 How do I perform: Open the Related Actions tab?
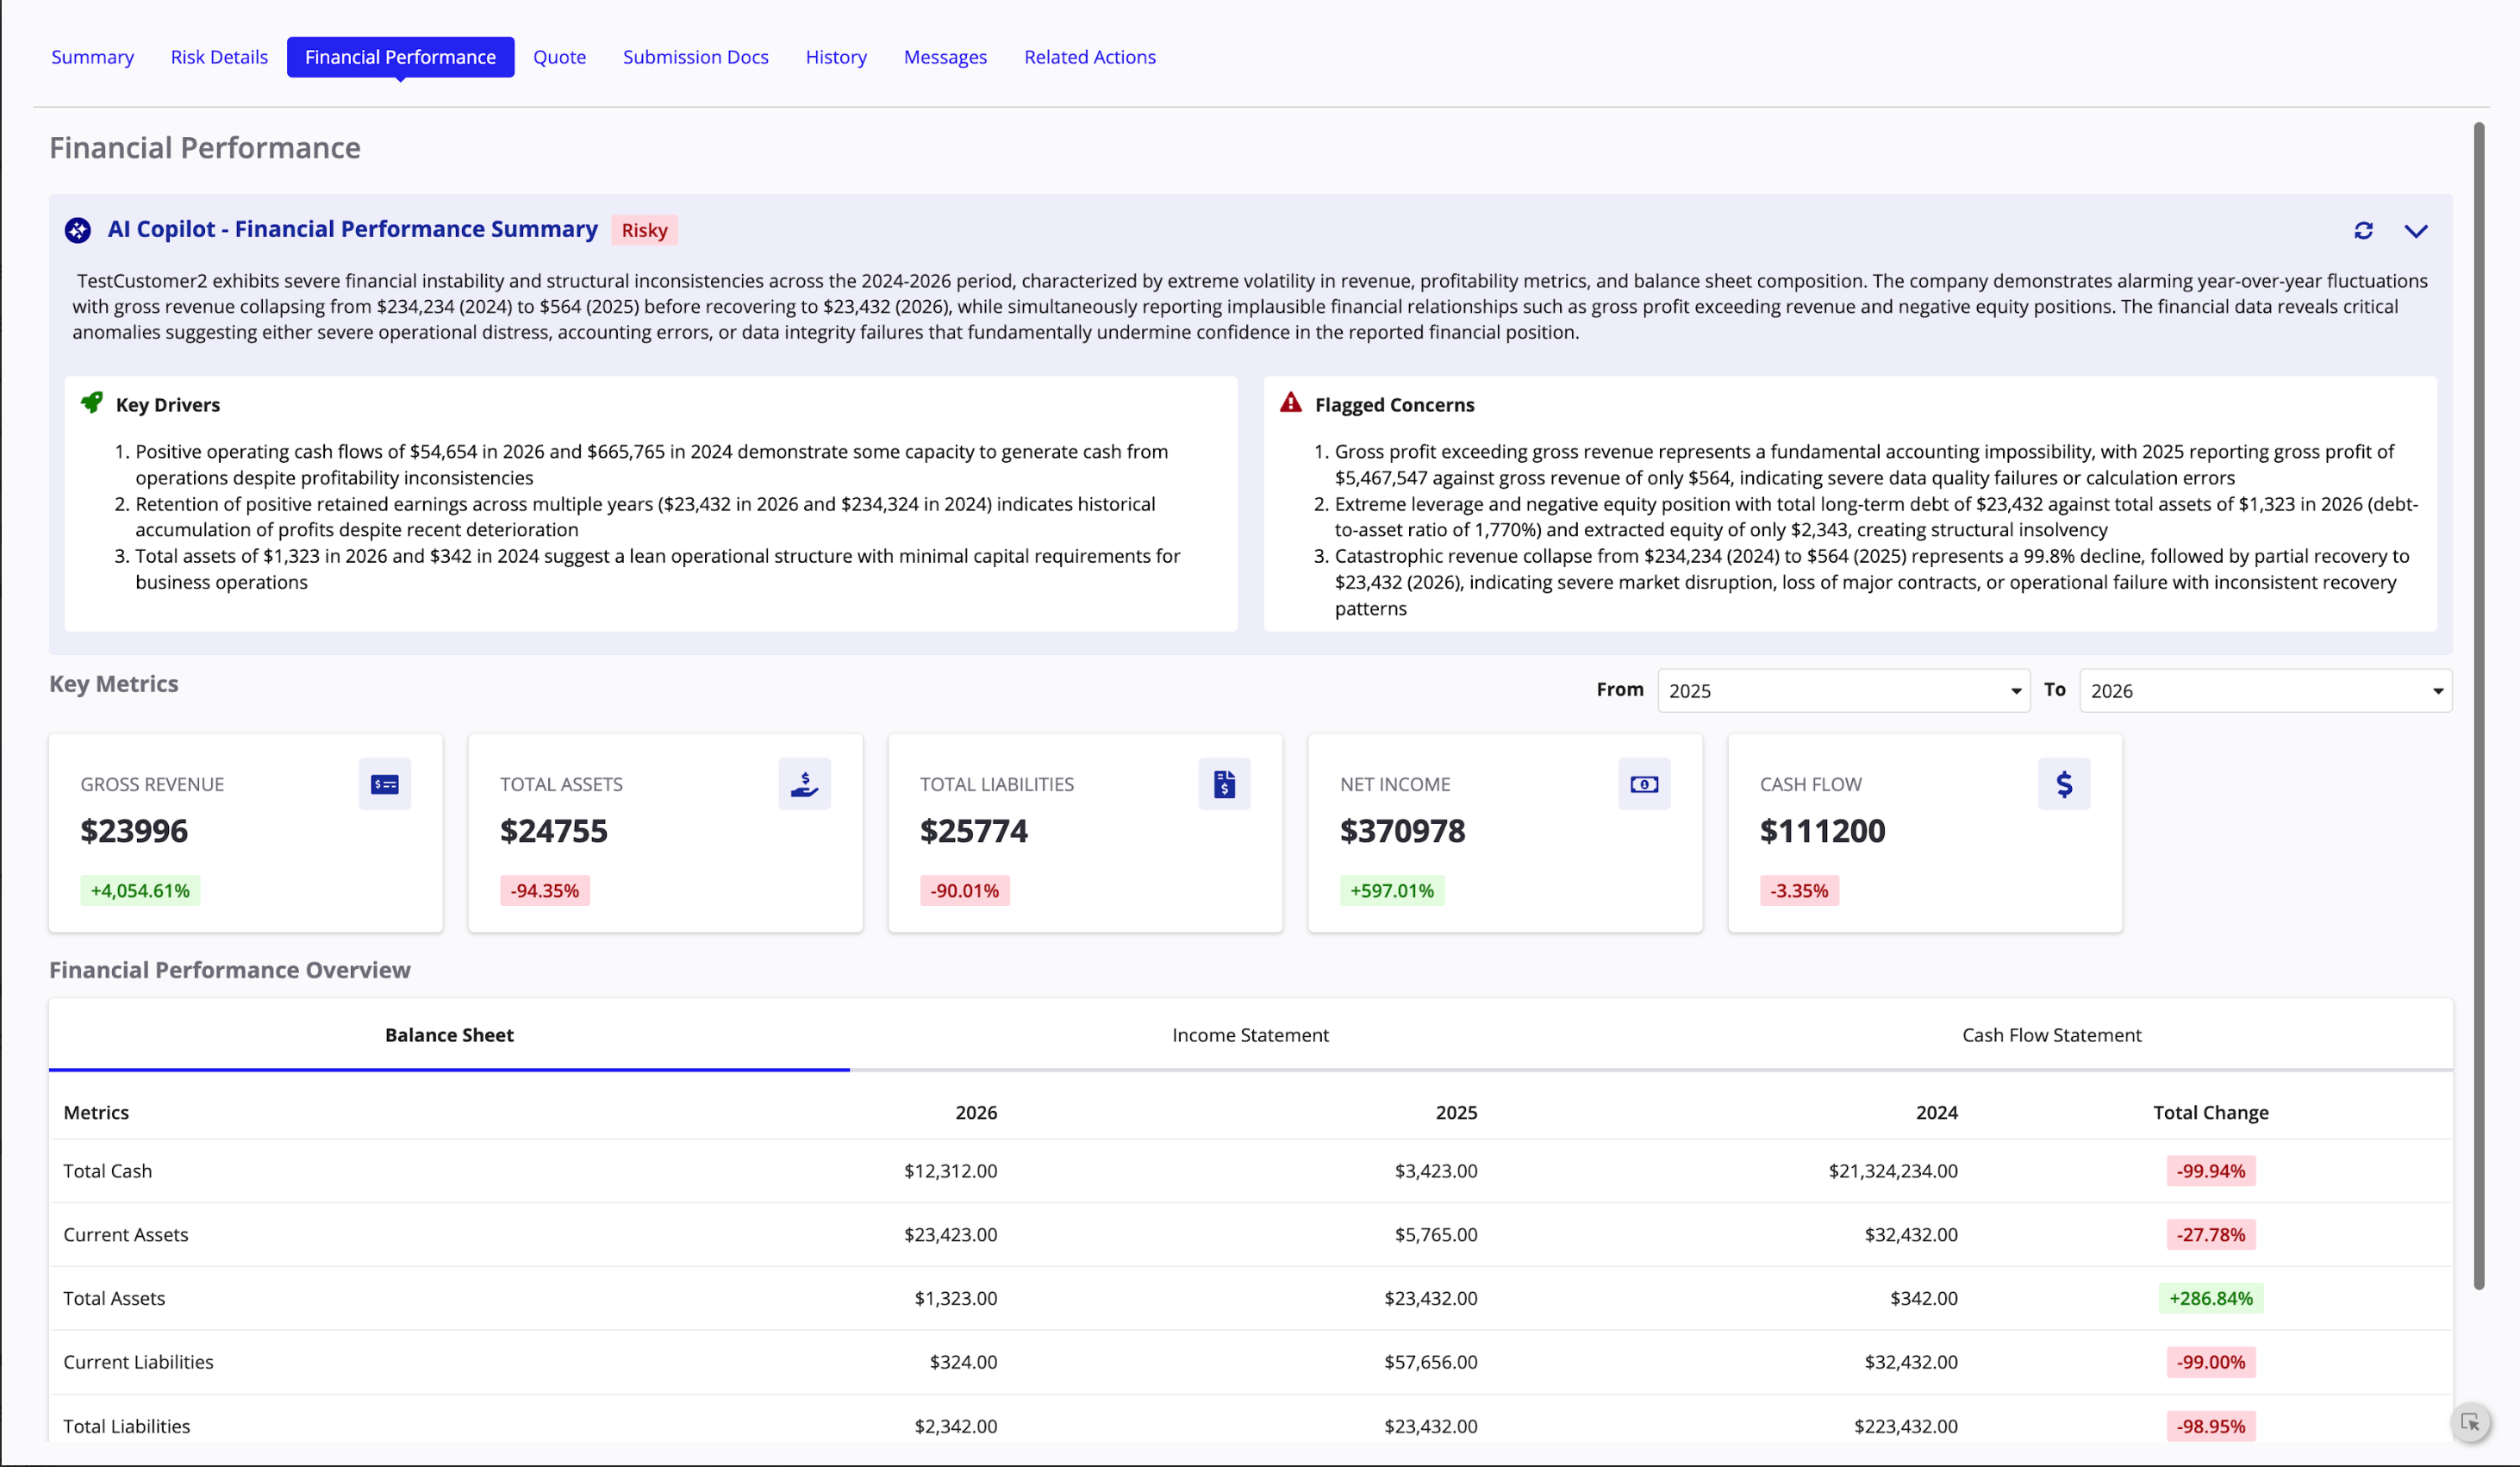pyautogui.click(x=1090, y=57)
